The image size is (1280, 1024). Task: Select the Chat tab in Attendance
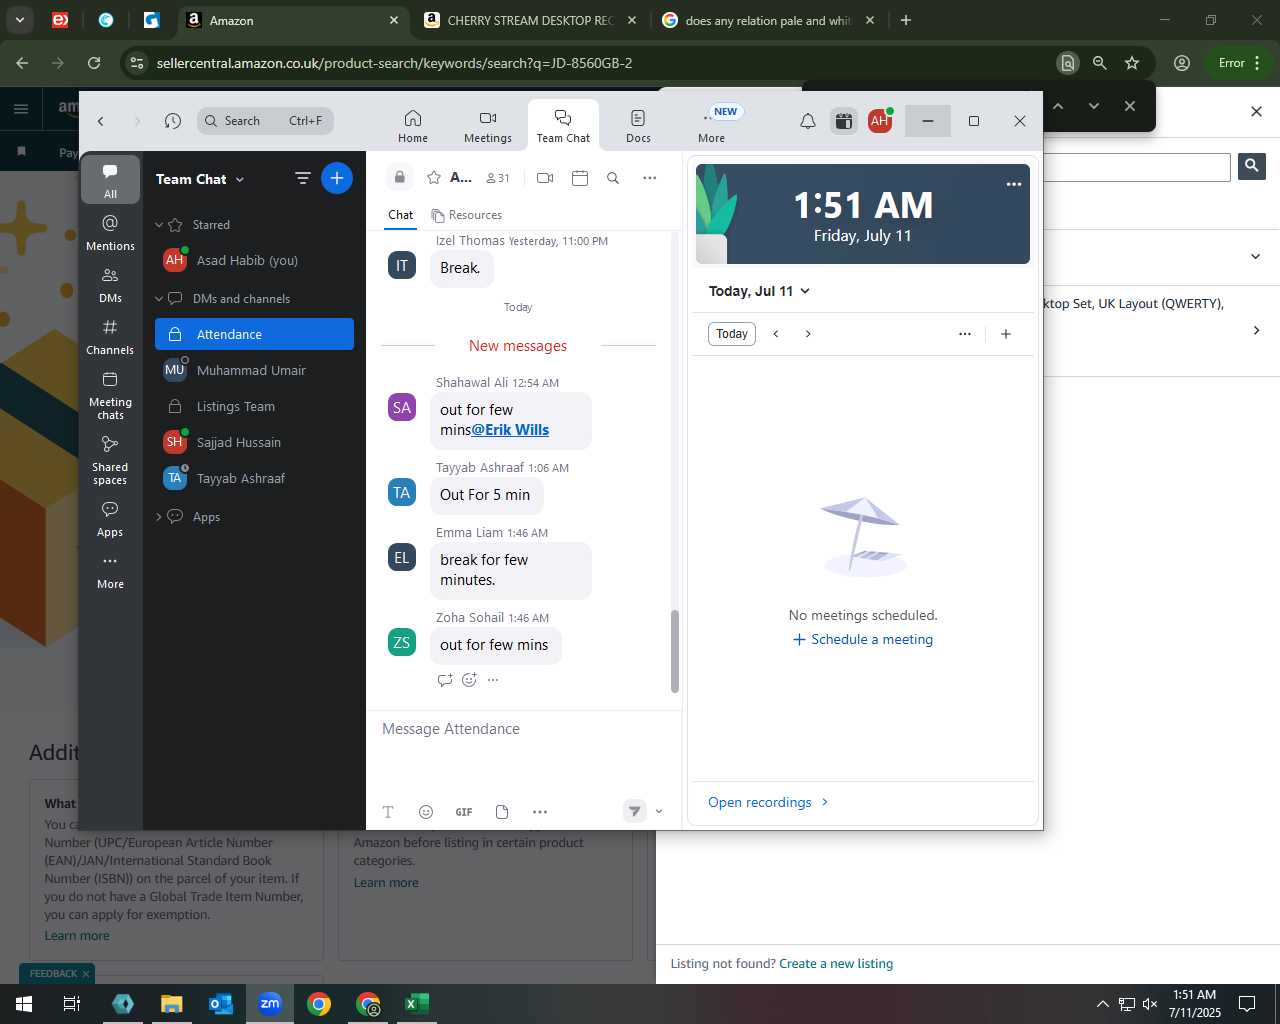click(400, 215)
